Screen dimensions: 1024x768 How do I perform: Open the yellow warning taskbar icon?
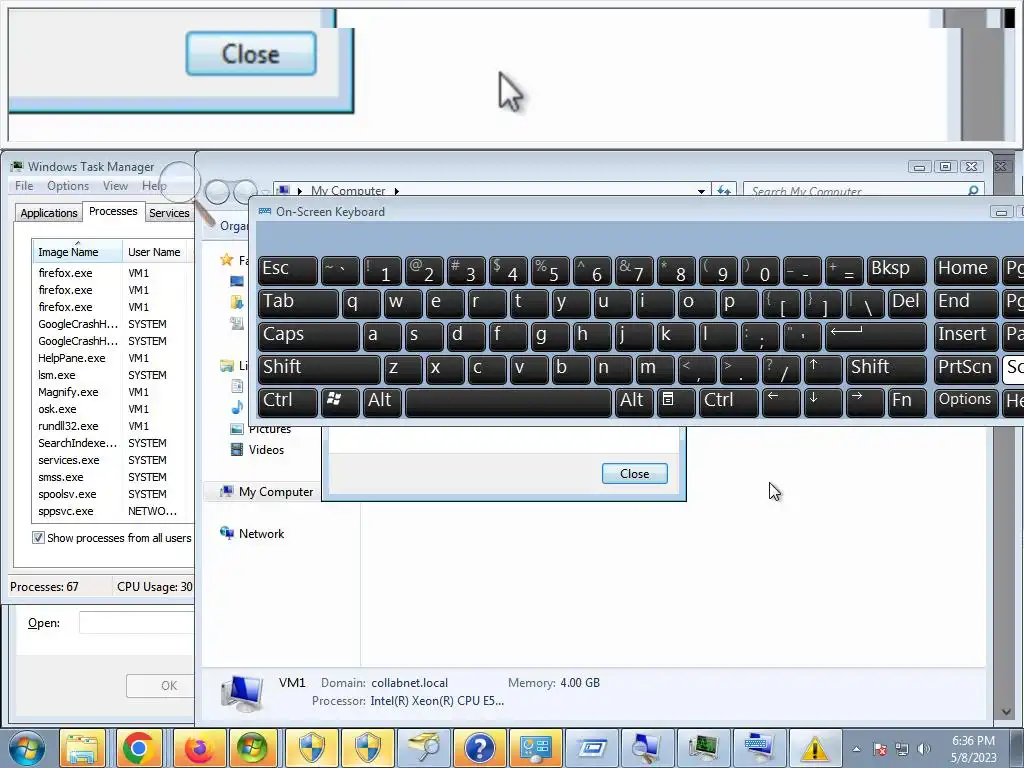(x=815, y=748)
